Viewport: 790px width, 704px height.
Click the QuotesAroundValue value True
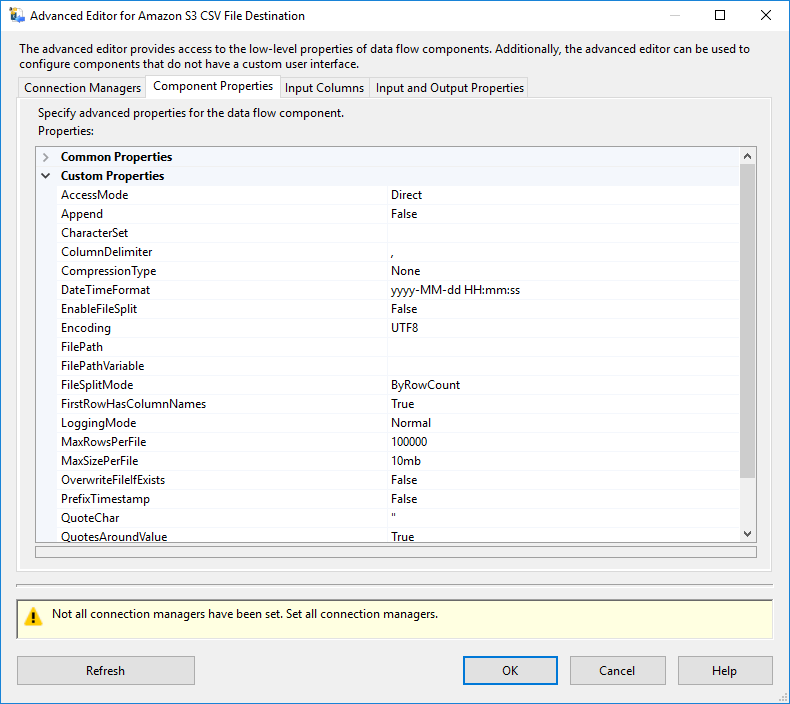pos(403,537)
